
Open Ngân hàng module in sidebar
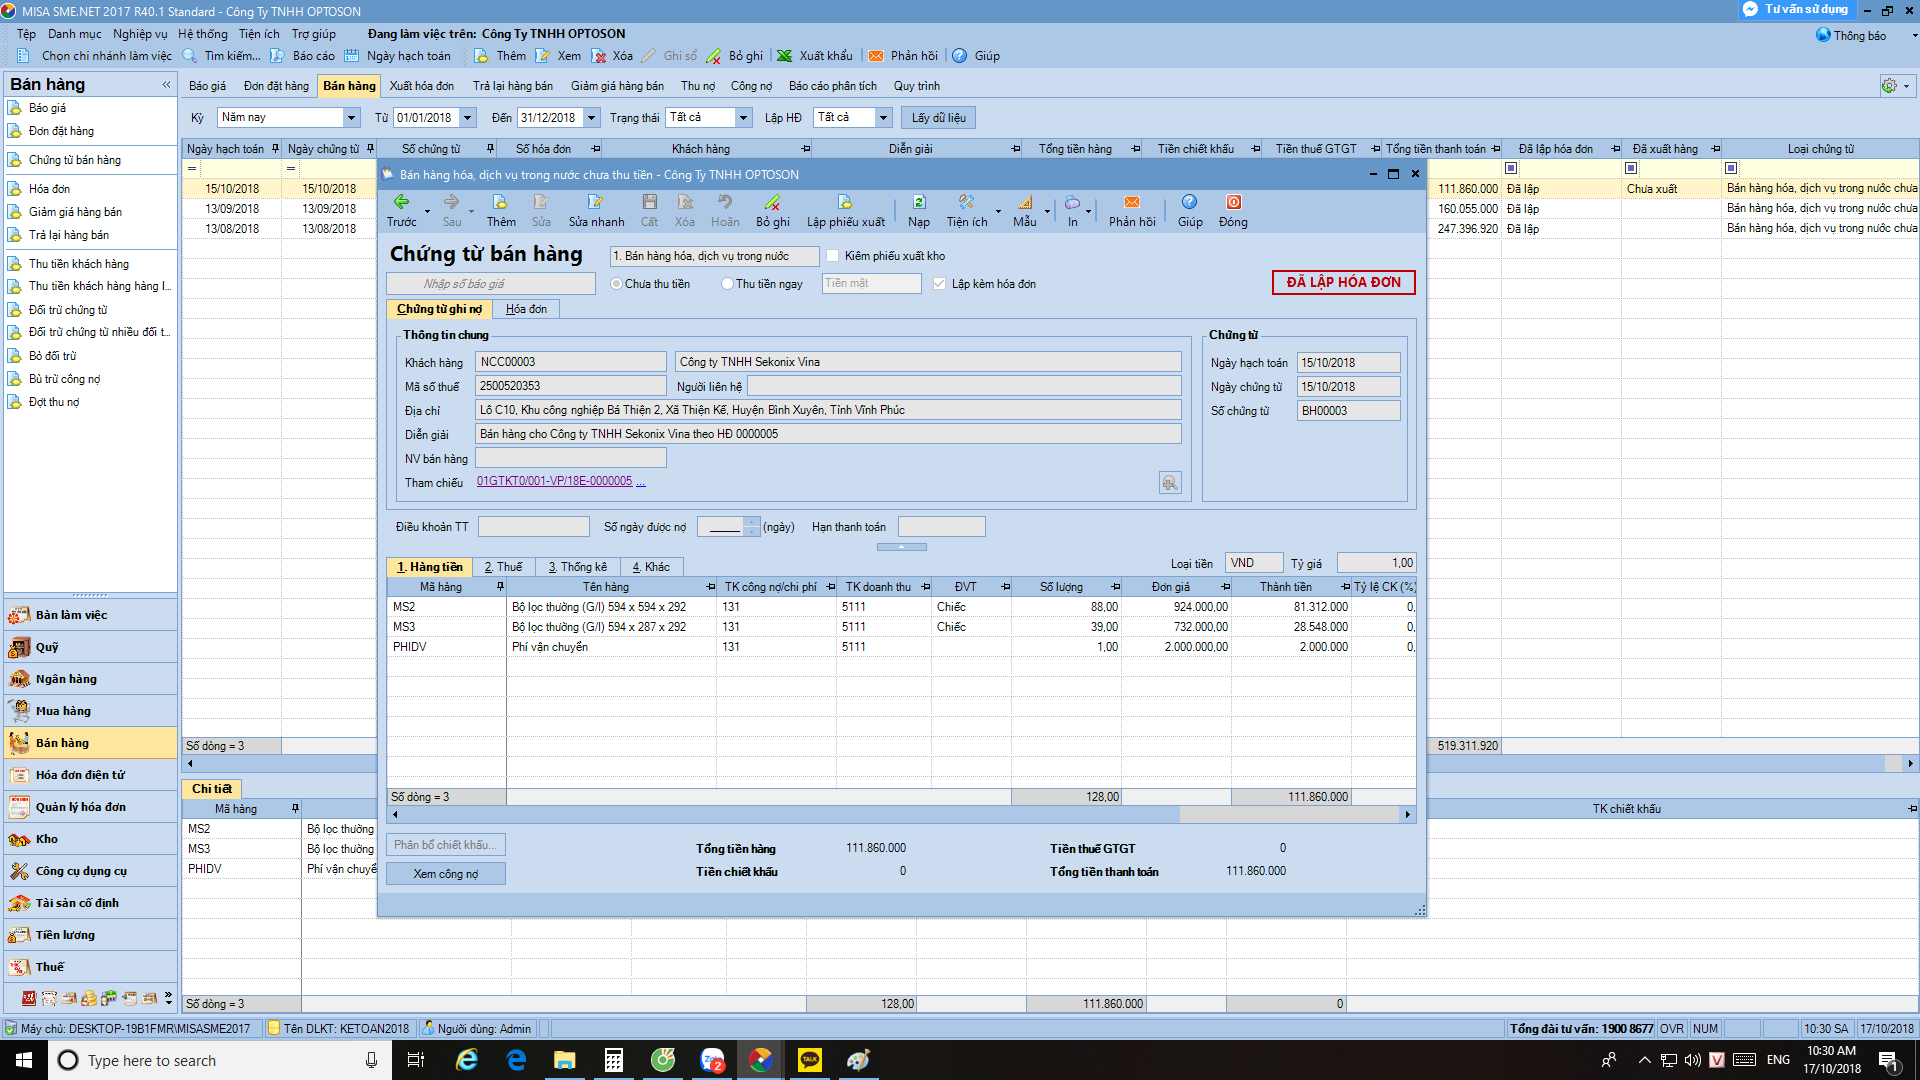point(90,679)
